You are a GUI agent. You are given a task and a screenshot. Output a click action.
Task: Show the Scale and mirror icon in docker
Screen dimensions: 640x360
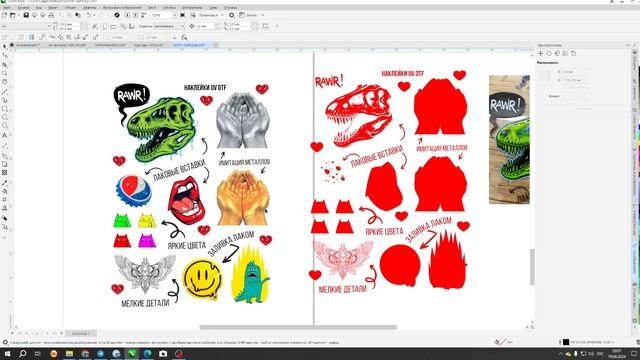(557, 53)
